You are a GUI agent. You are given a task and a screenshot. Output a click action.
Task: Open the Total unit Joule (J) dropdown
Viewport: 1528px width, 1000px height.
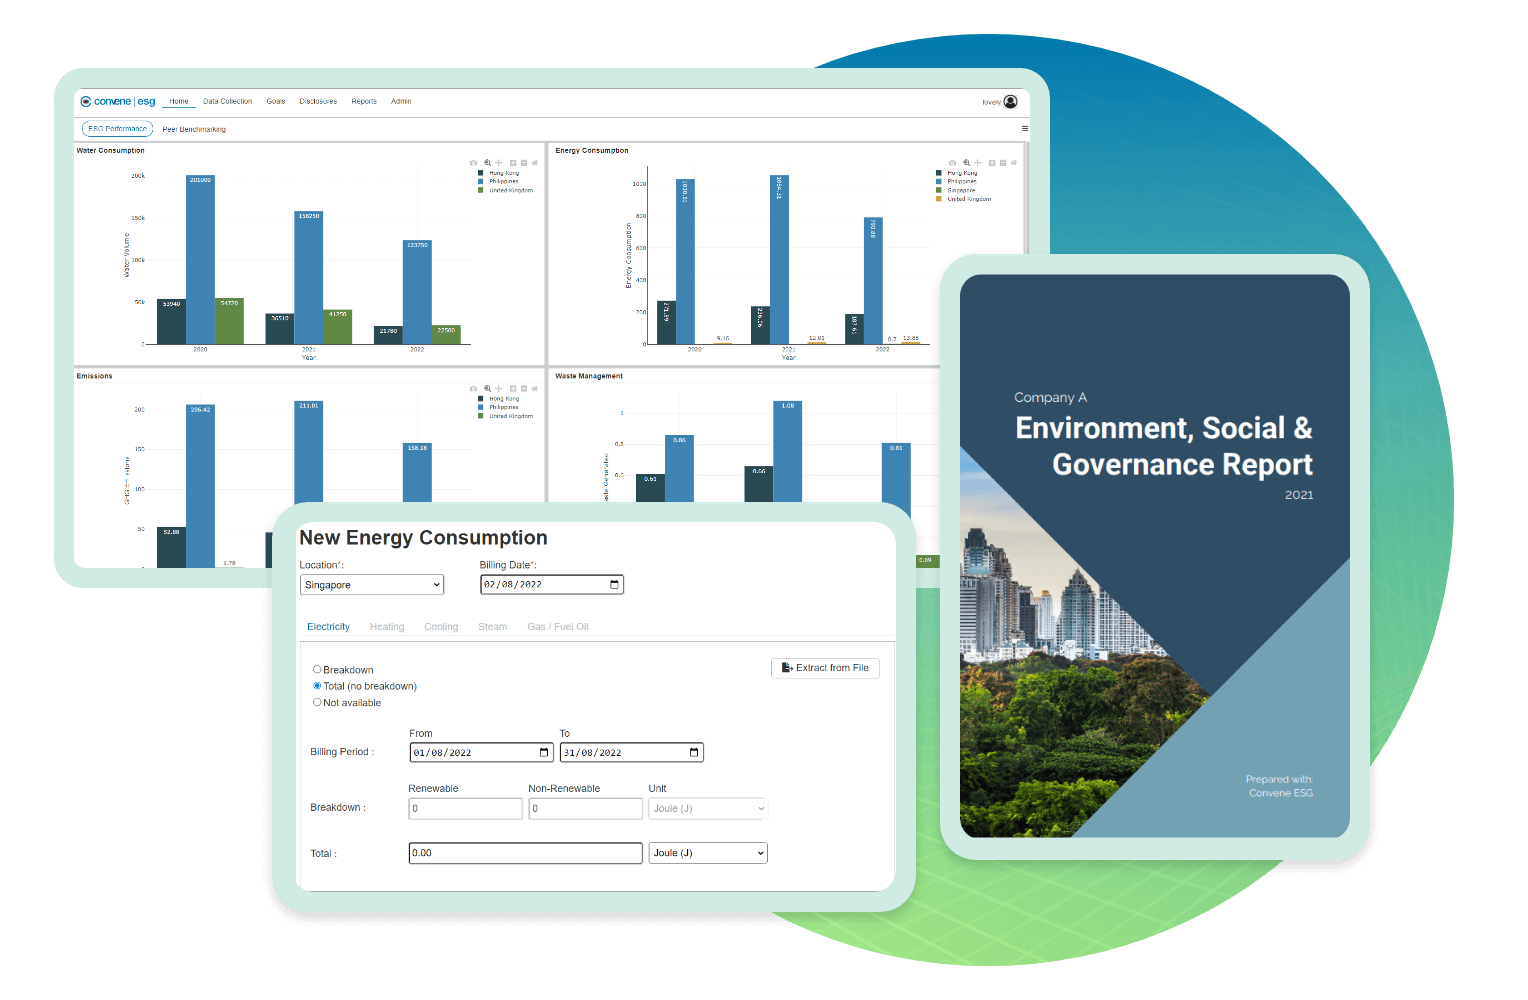click(708, 854)
